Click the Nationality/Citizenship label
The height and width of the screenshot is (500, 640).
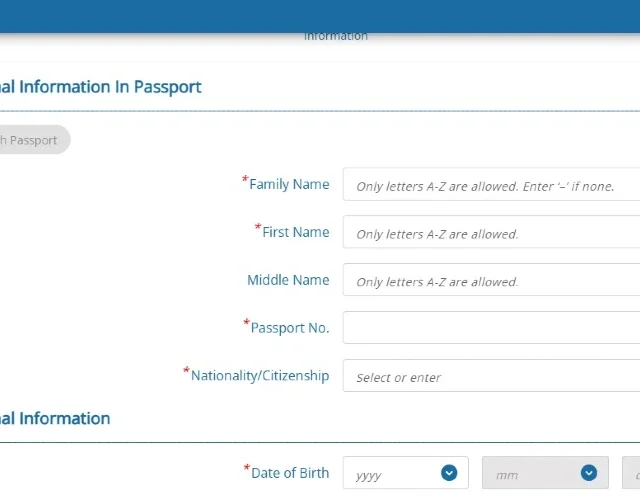pos(259,375)
